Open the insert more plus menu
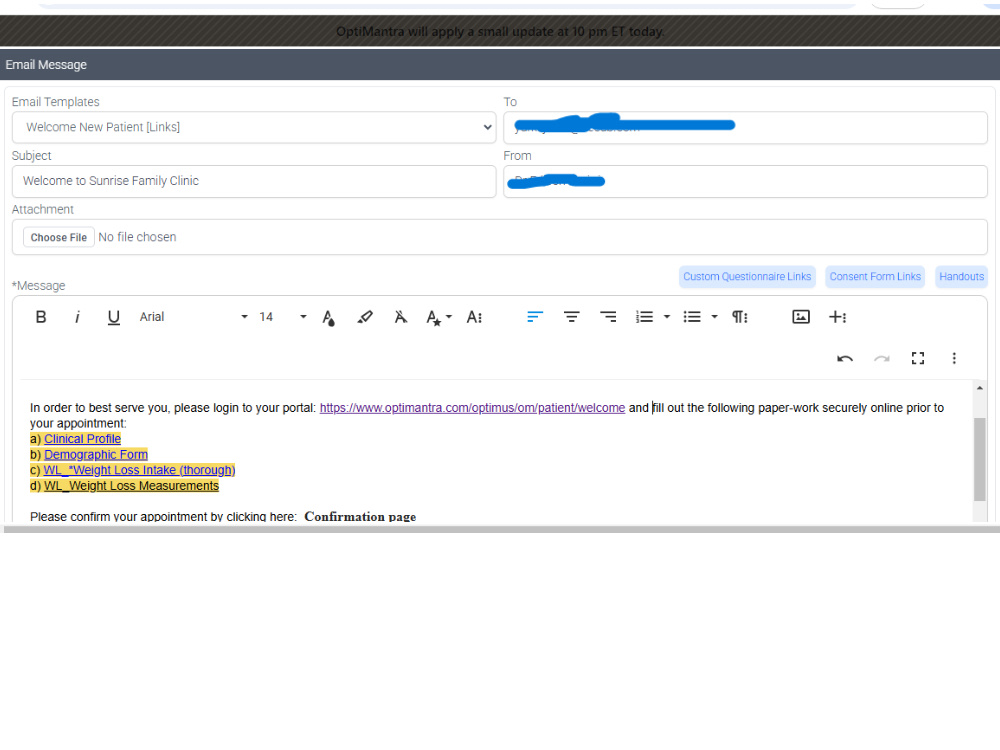The image size is (1000, 750). click(x=837, y=317)
